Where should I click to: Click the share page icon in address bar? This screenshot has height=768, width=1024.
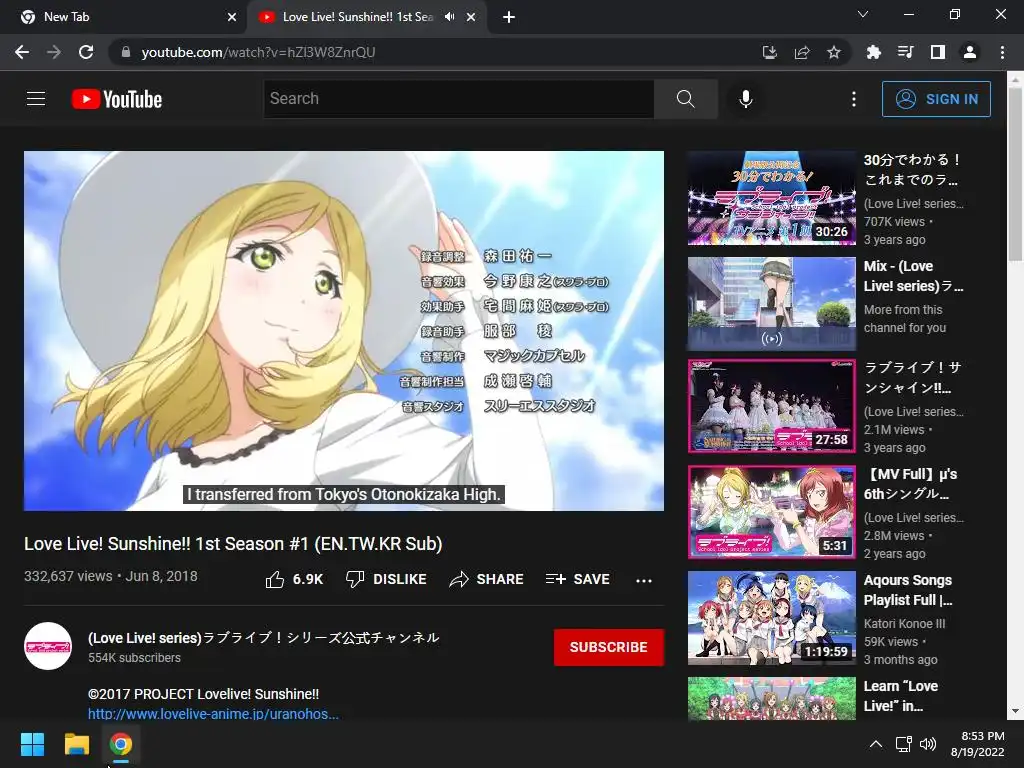[x=802, y=52]
